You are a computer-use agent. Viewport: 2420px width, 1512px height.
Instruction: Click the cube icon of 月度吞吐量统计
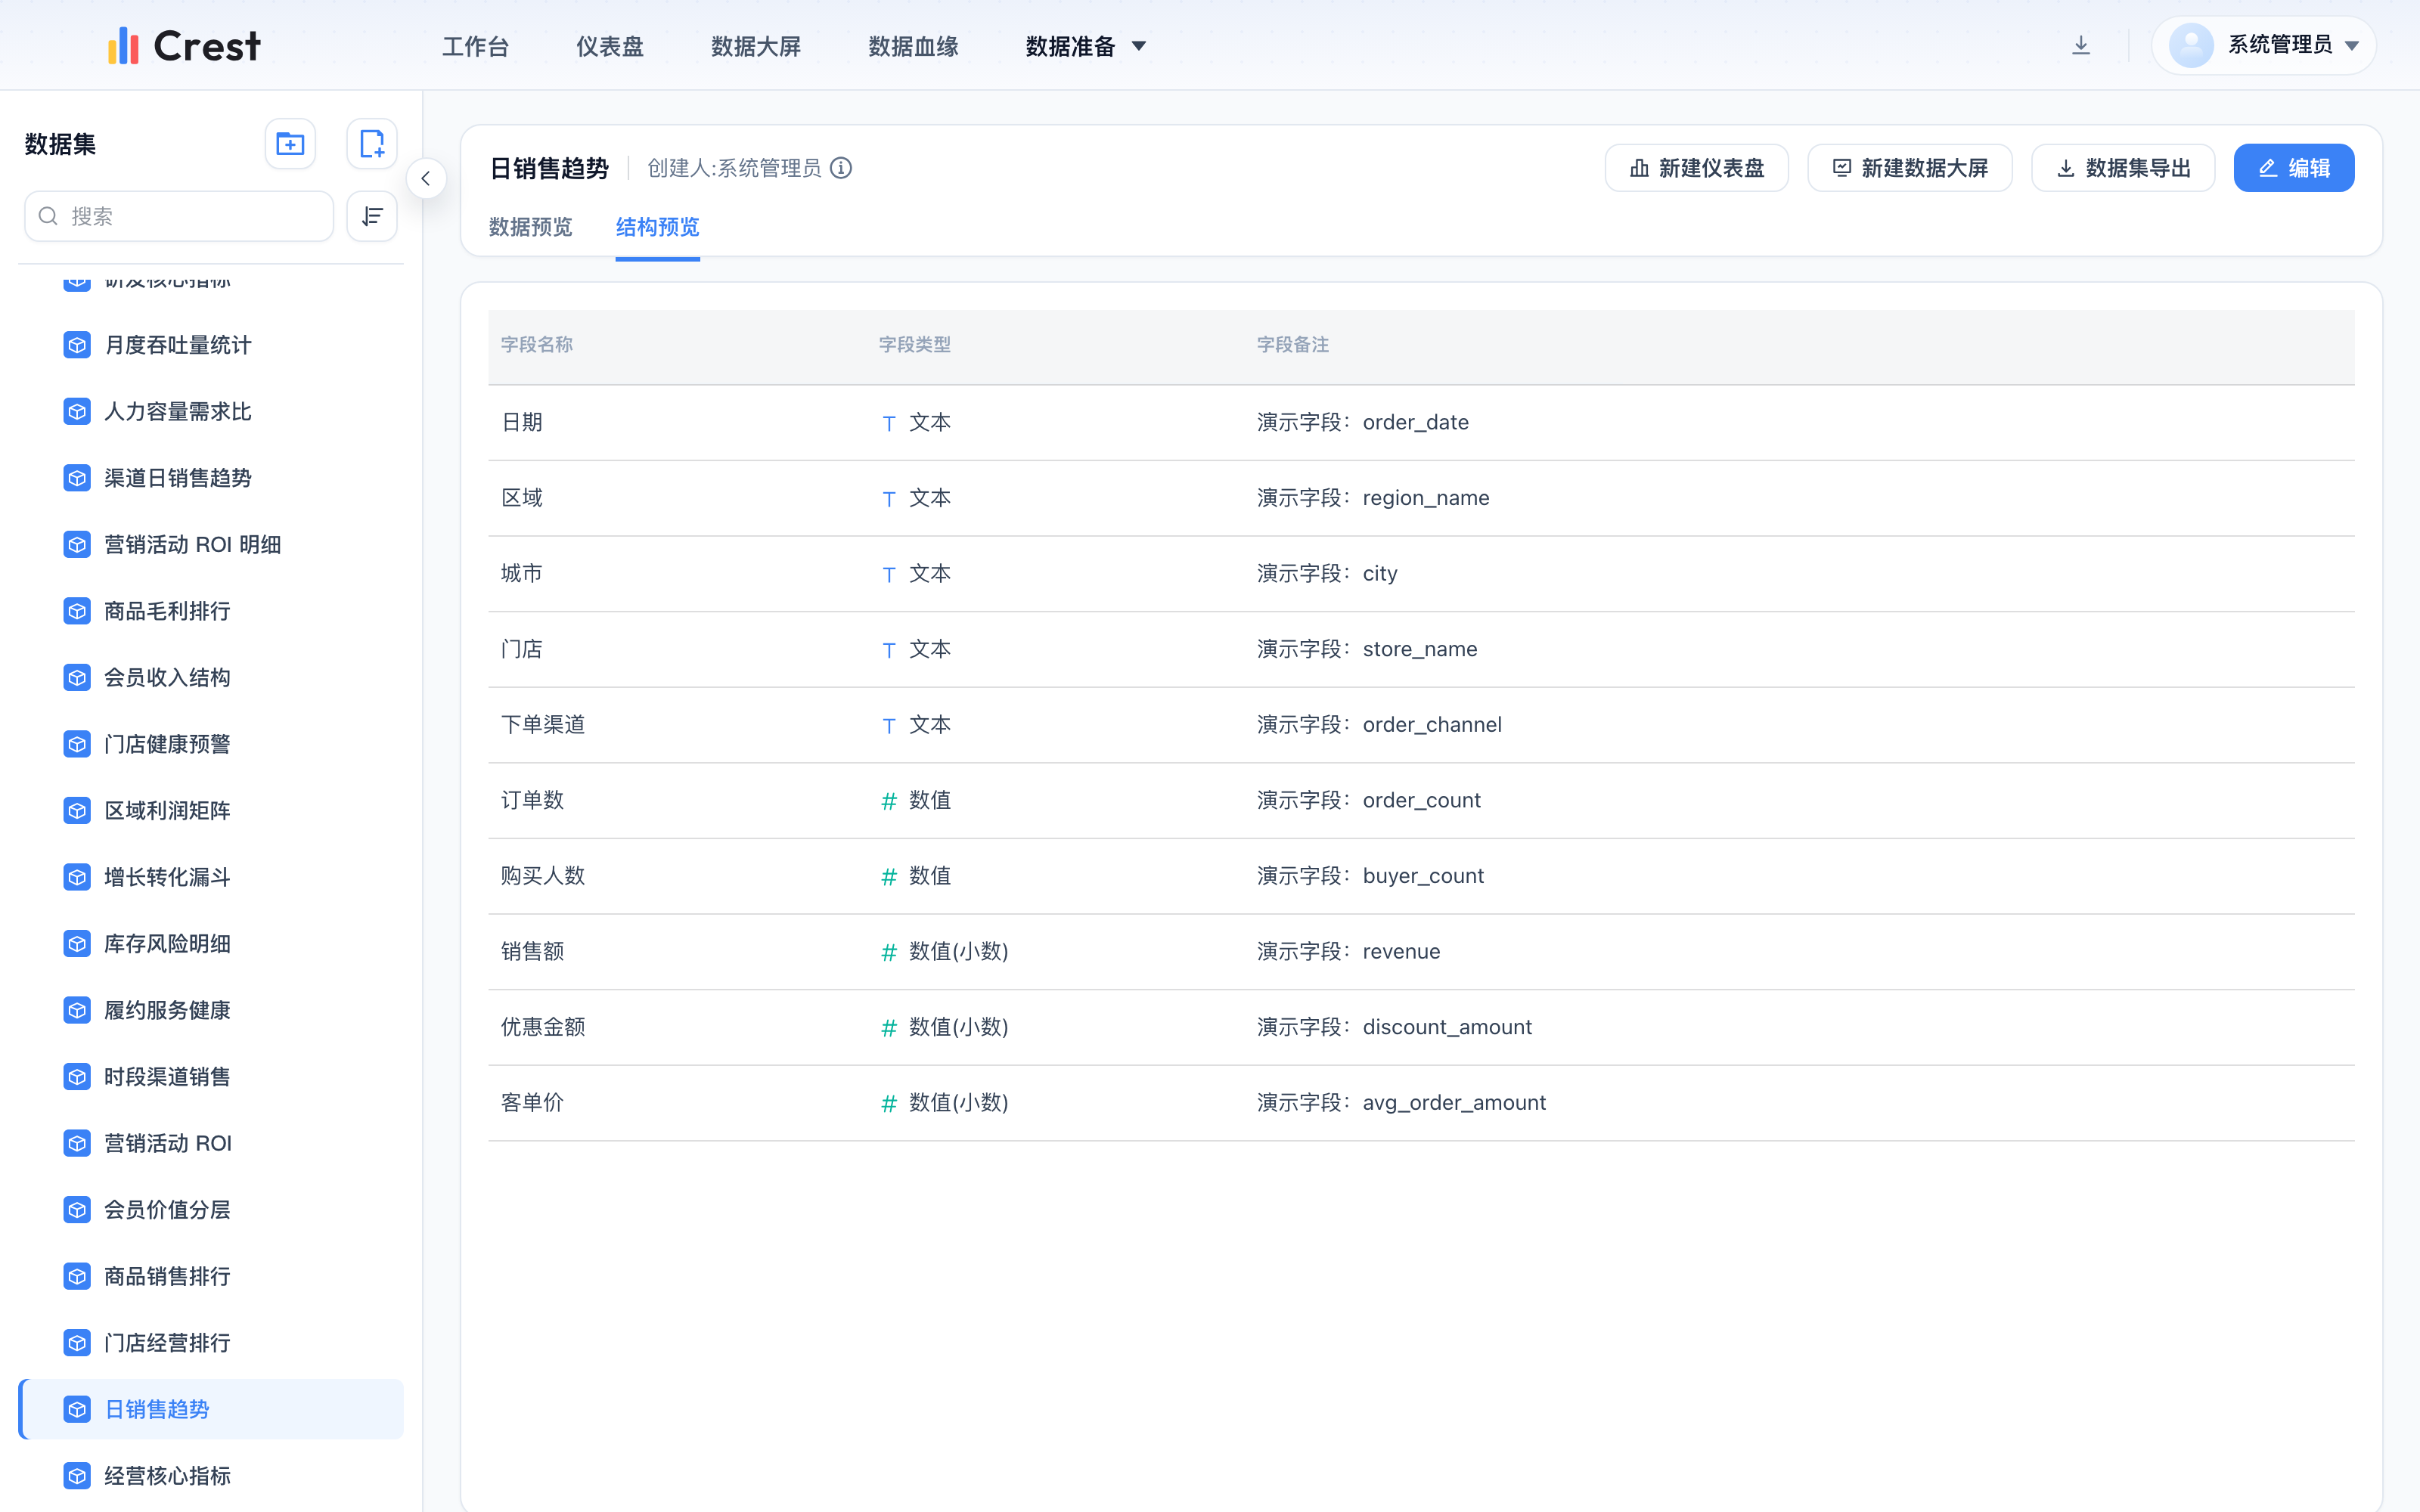tap(77, 345)
